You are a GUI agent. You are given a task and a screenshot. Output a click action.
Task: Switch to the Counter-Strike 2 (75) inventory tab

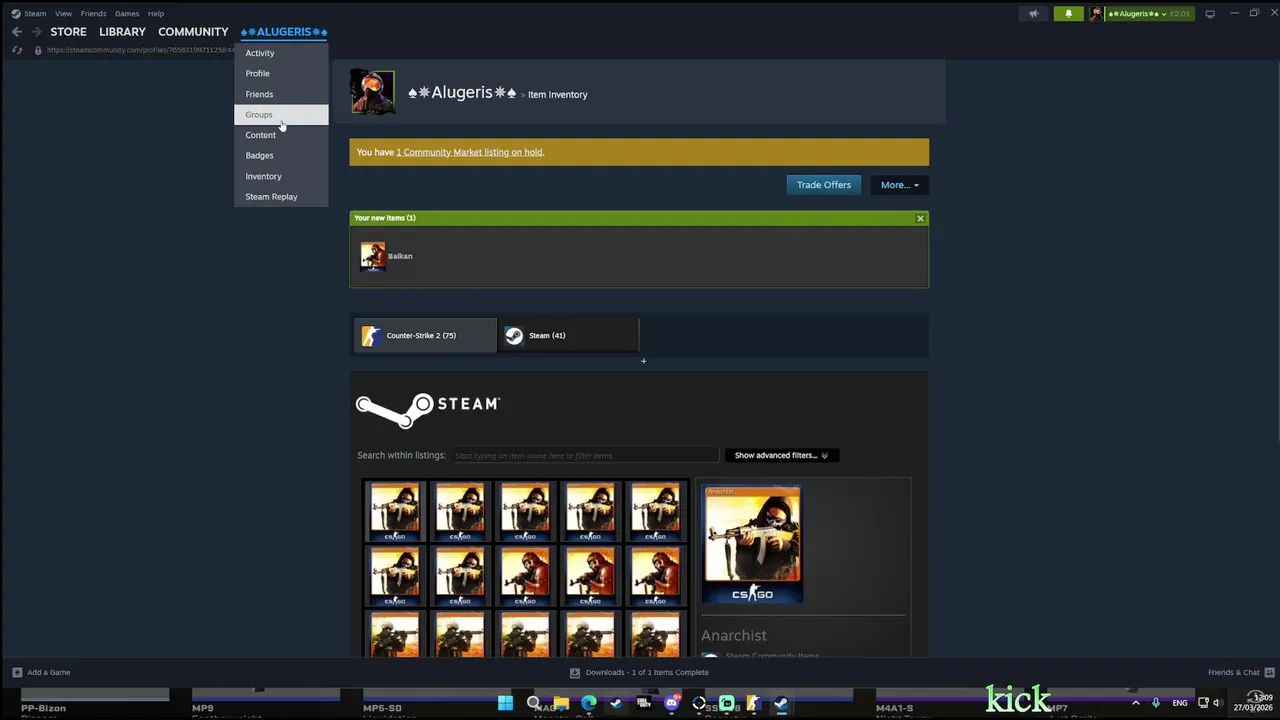[425, 336]
